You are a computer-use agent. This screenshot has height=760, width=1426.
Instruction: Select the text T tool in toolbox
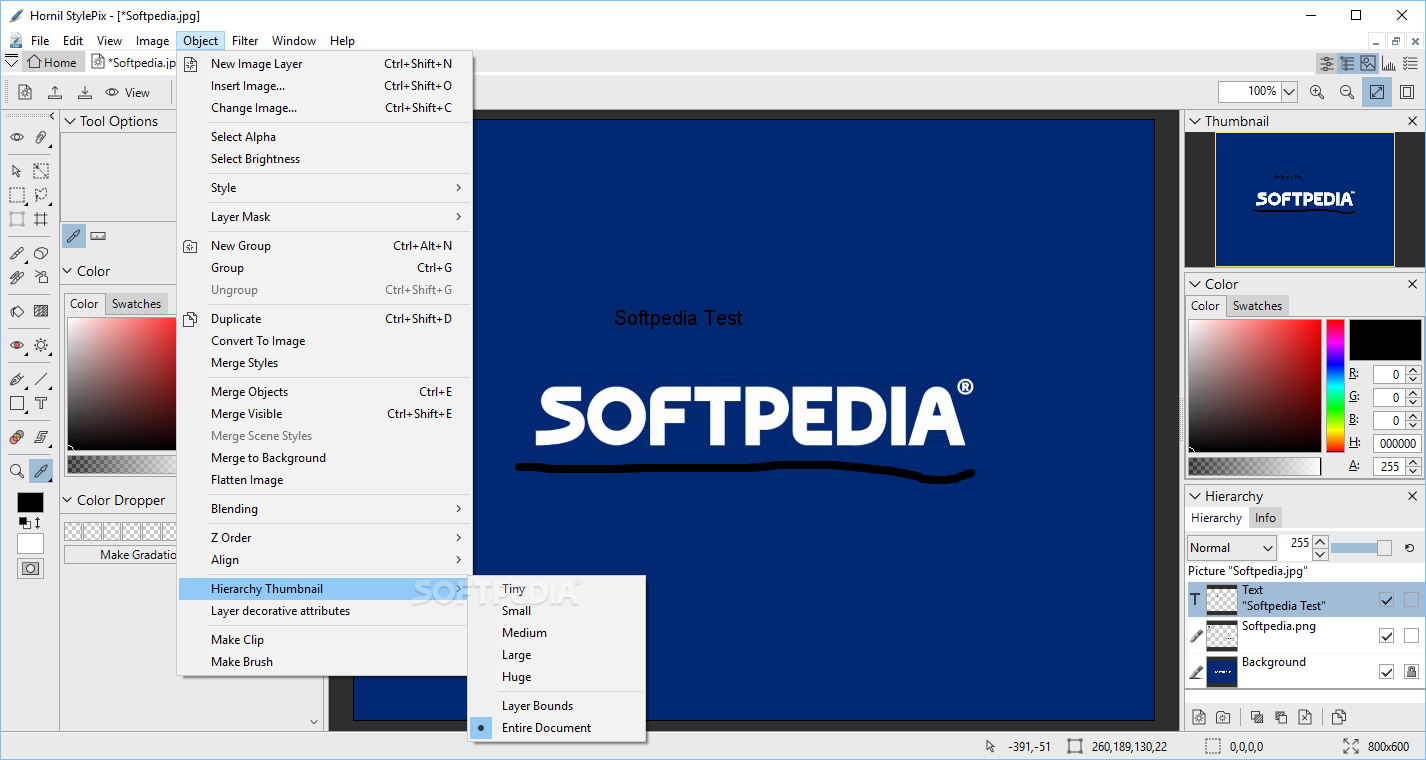pyautogui.click(x=41, y=403)
